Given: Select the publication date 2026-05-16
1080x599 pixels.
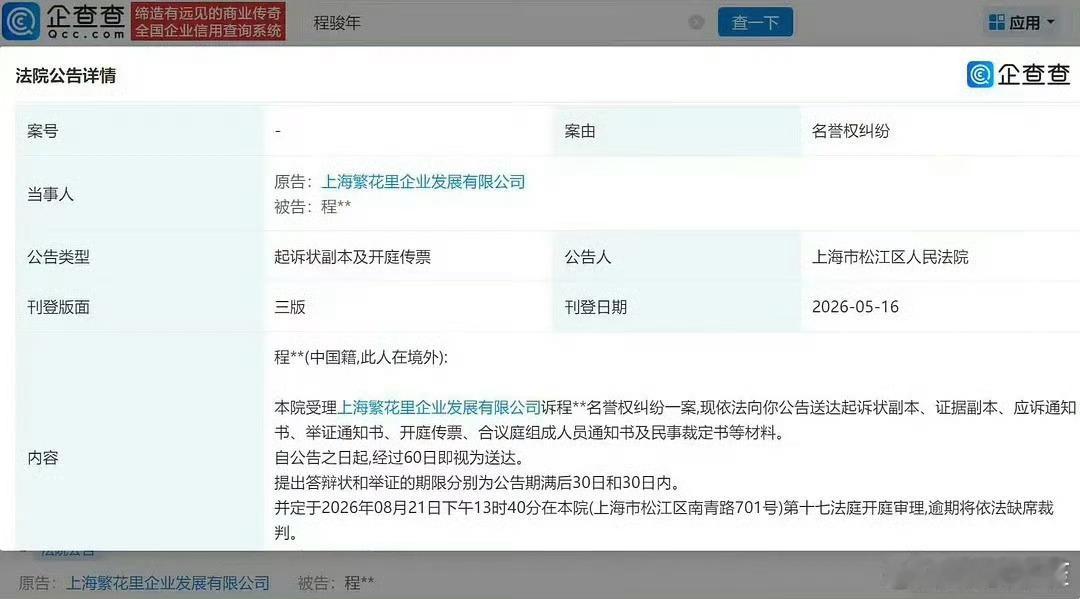Looking at the screenshot, I should tap(855, 307).
